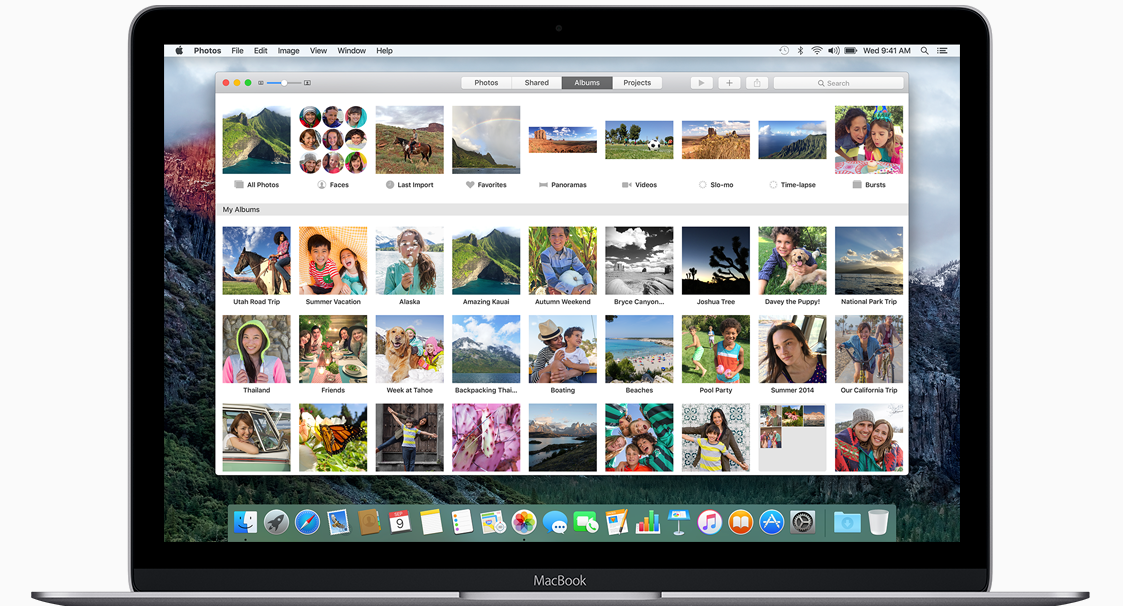
Task: Open the Videos album
Action: coord(639,140)
